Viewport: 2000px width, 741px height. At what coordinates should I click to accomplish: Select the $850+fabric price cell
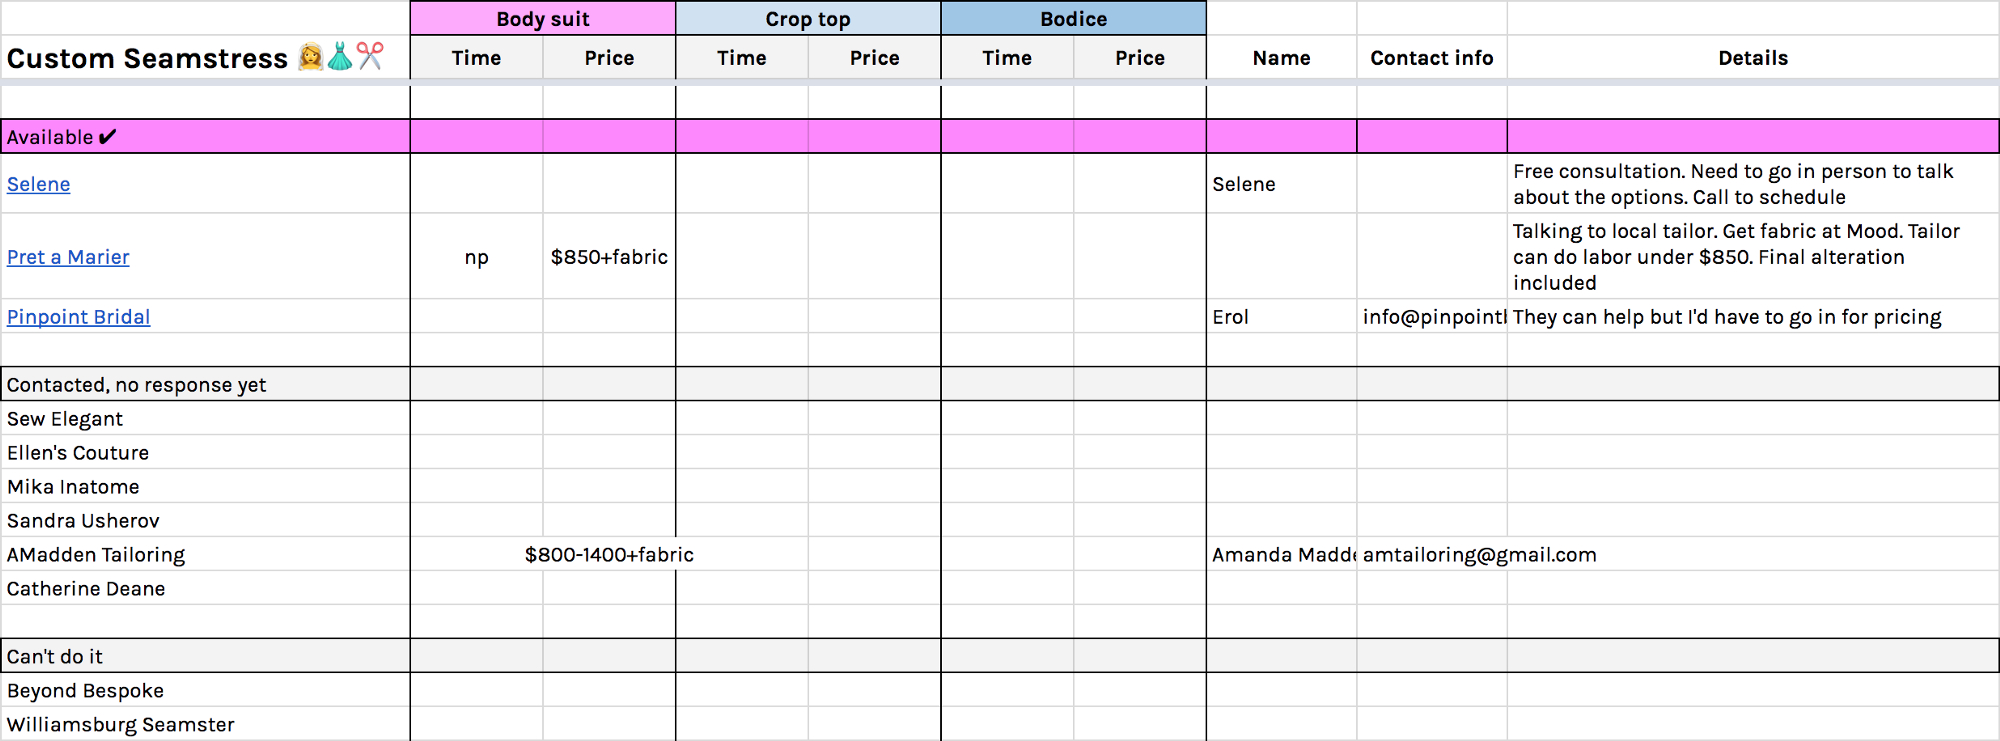(x=609, y=257)
